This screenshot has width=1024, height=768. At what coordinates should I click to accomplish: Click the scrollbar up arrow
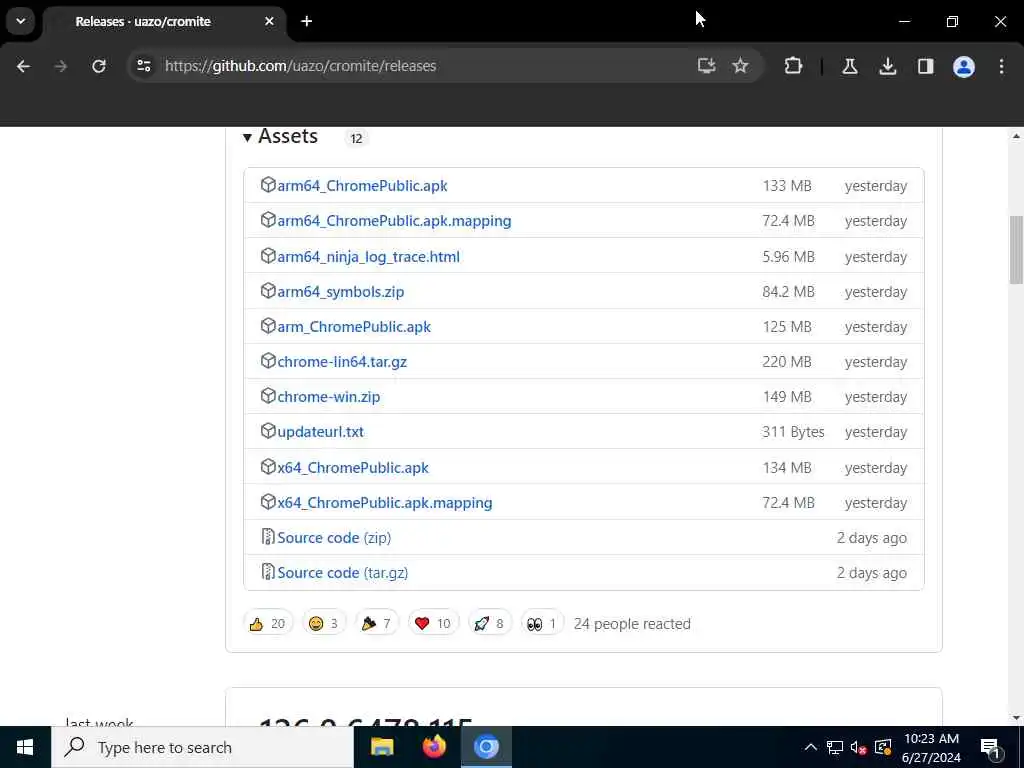pyautogui.click(x=1016, y=136)
